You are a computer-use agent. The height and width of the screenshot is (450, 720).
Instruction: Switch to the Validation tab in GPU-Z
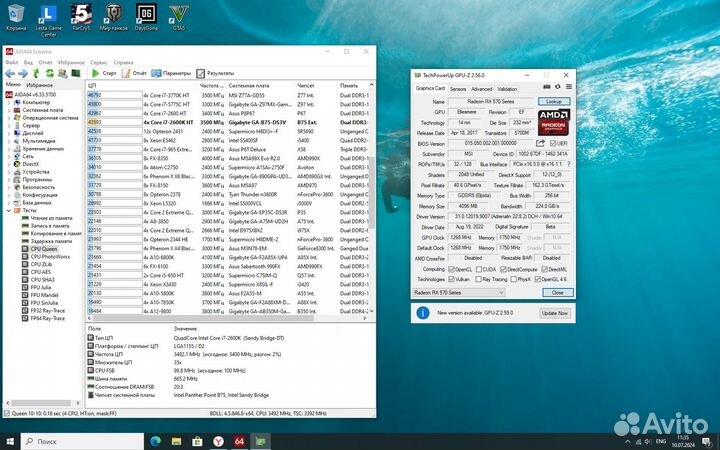[507, 89]
